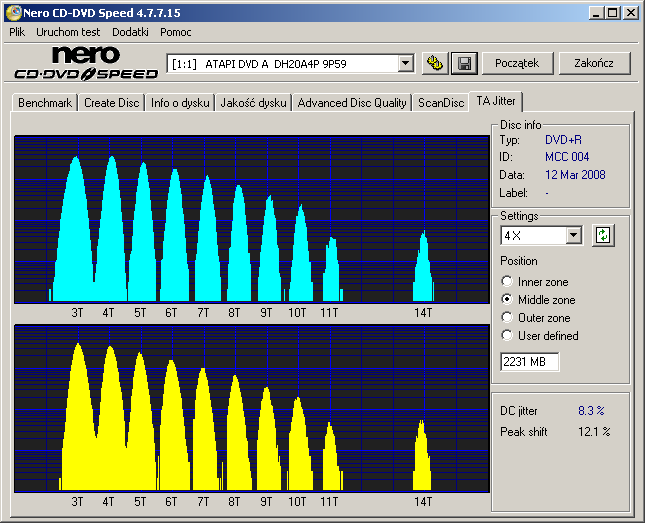Click the MCC 004 disc ID value
This screenshot has height=523, width=645.
tap(567, 157)
